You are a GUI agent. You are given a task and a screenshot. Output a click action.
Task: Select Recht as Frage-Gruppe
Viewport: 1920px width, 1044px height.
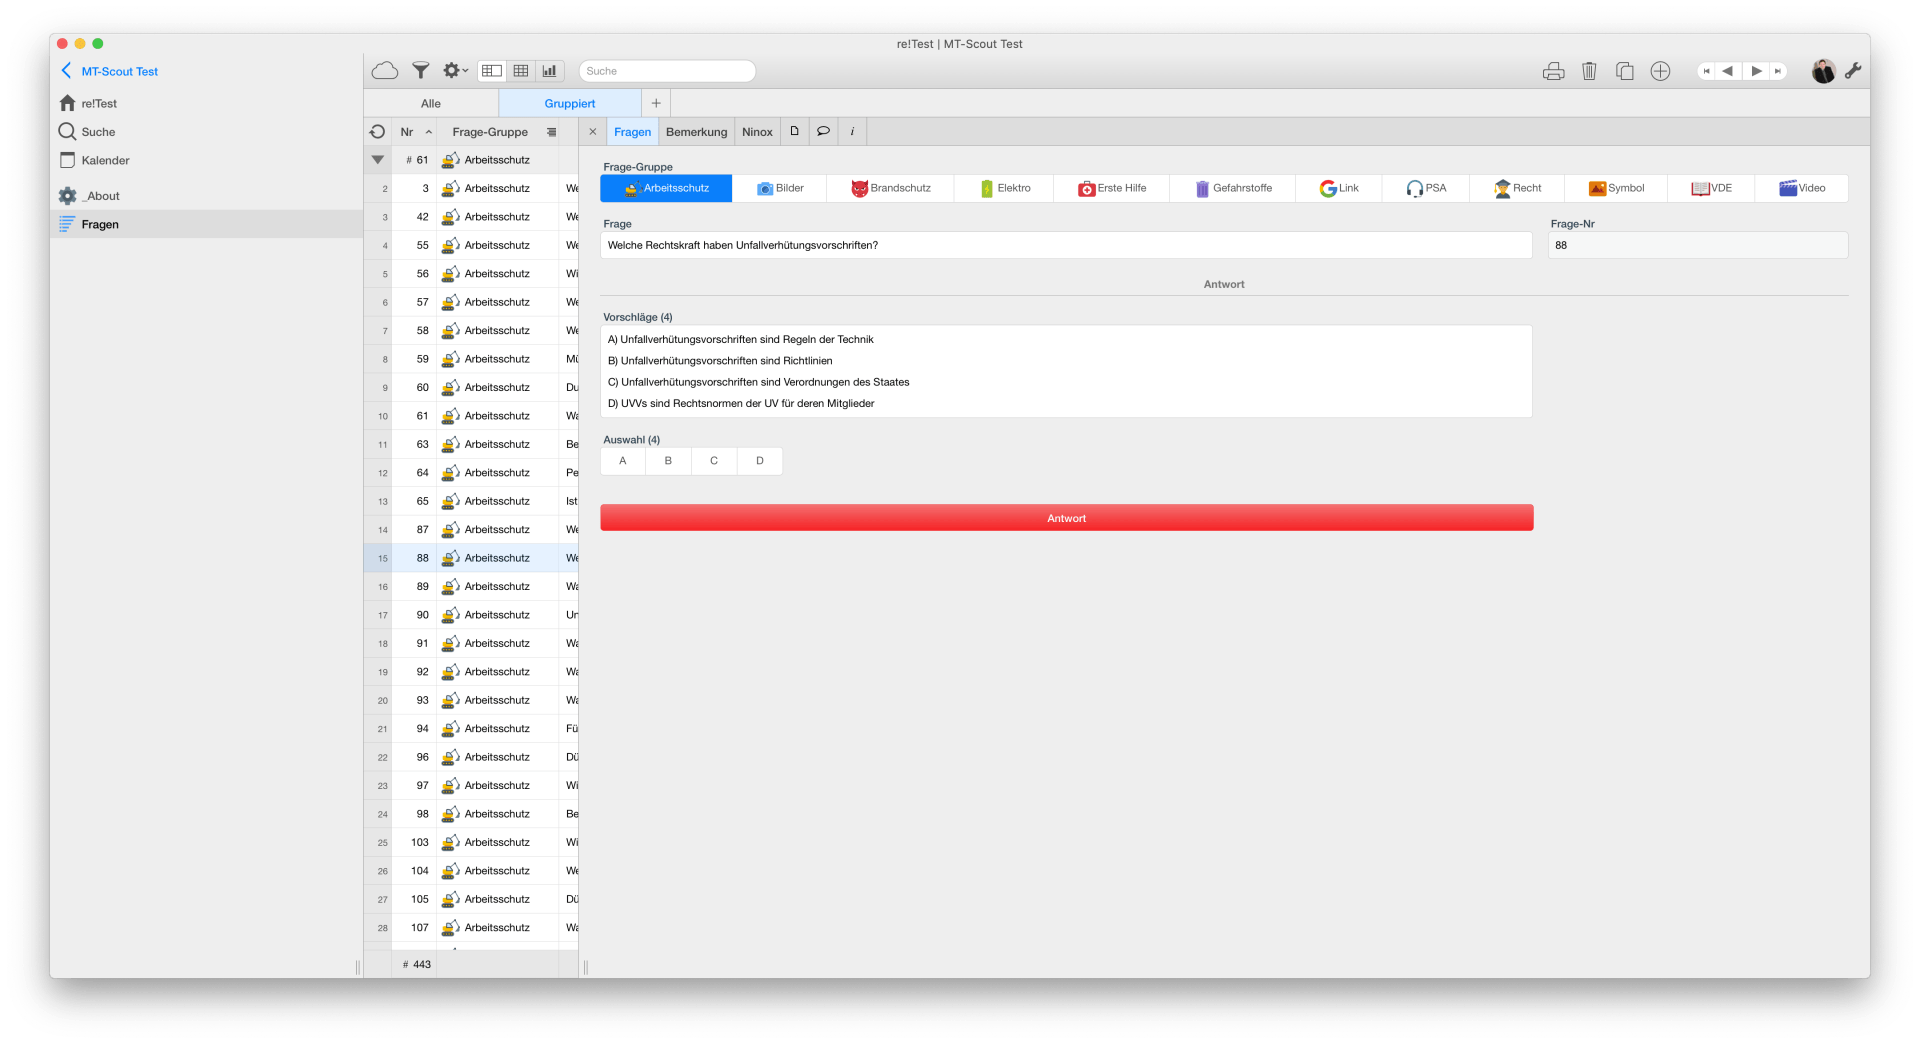click(x=1518, y=188)
